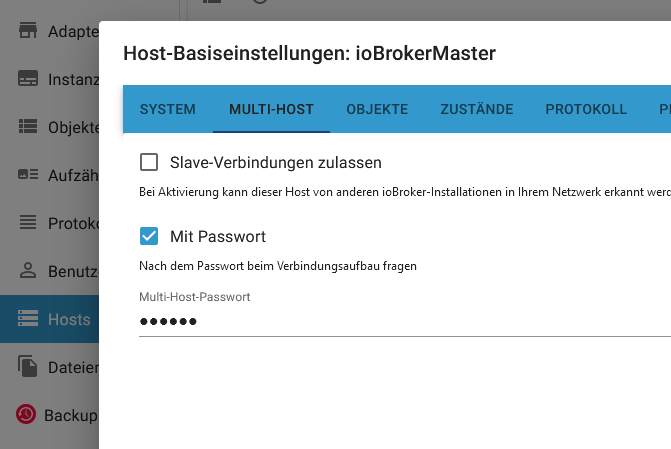Open the OBJEKTE tab
The height and width of the screenshot is (449, 671).
pos(377,109)
